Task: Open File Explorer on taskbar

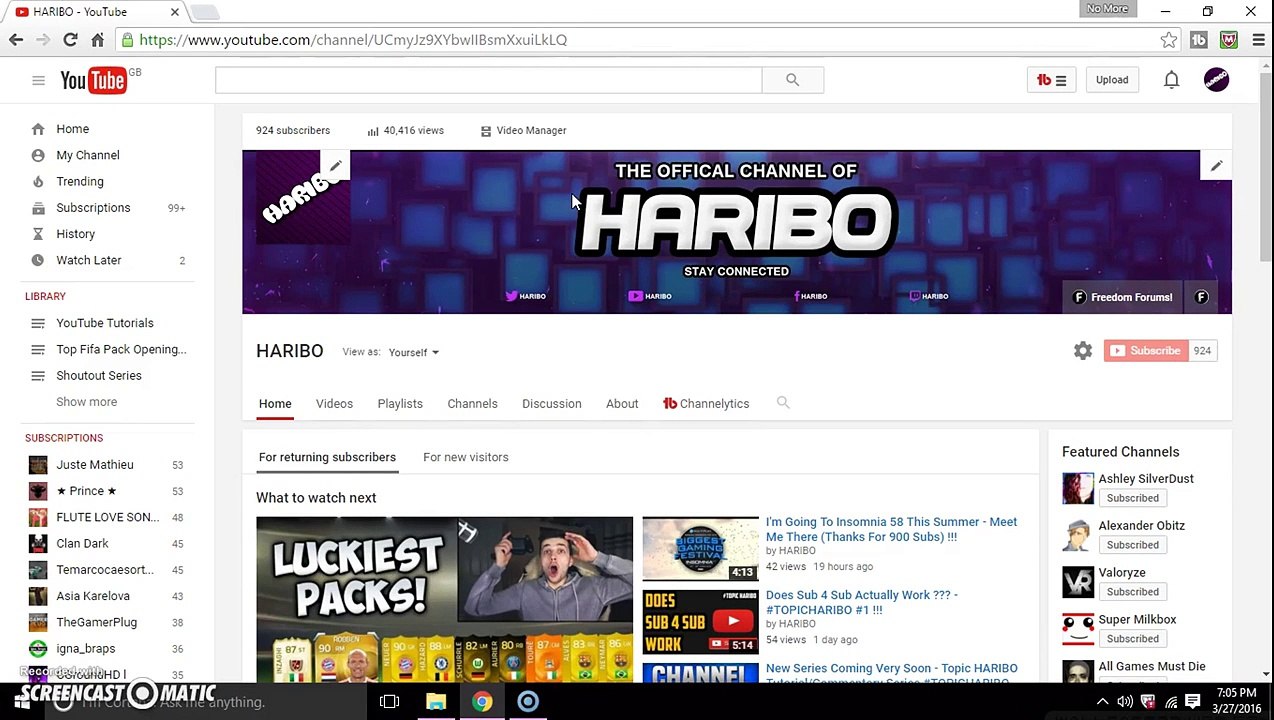Action: click(436, 702)
